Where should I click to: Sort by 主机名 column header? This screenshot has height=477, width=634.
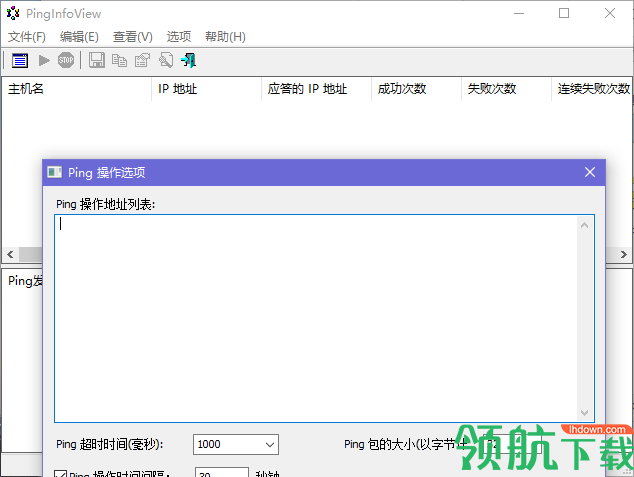point(77,89)
